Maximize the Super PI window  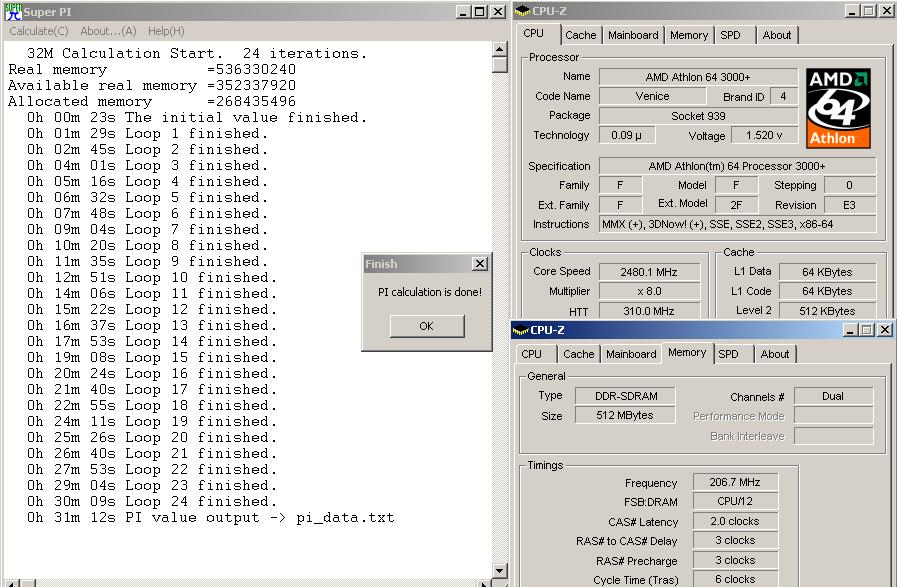[480, 11]
